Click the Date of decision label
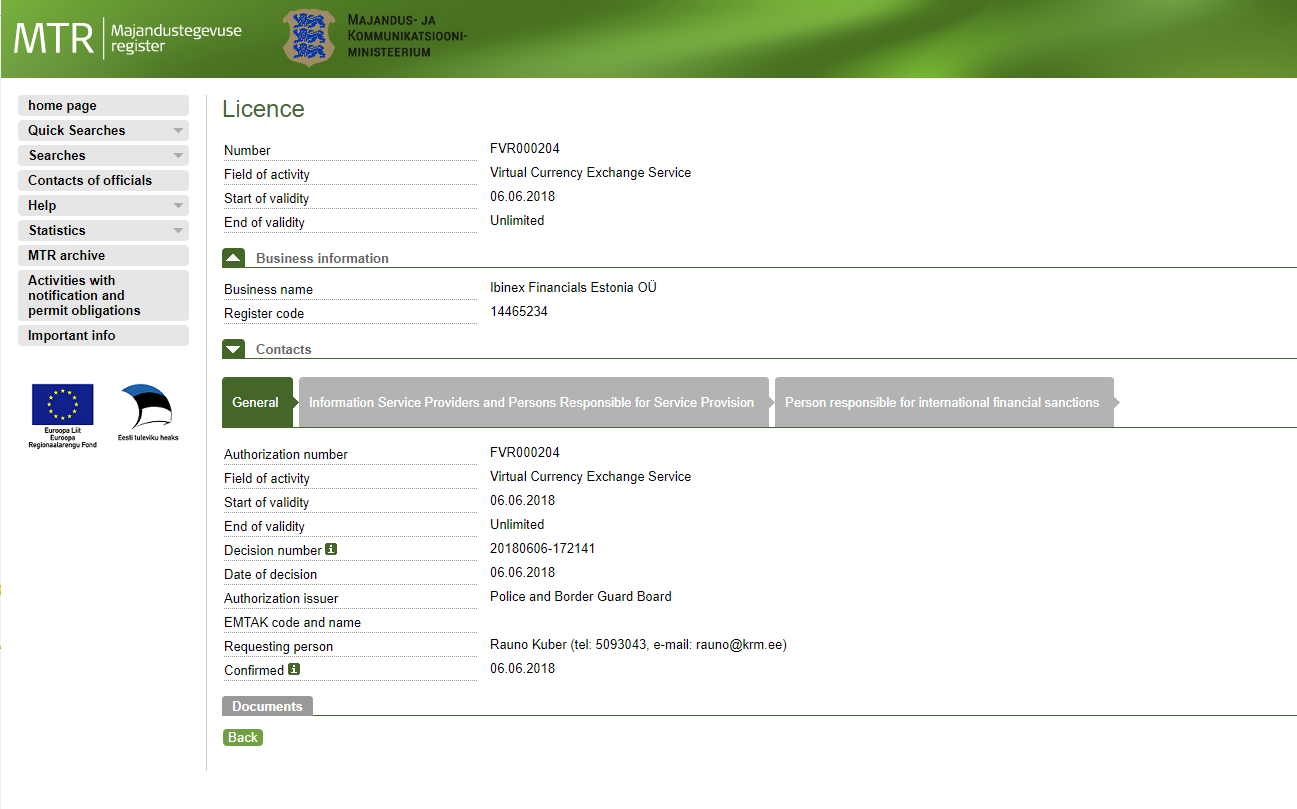Viewport: 1297px width, 809px height. click(270, 574)
